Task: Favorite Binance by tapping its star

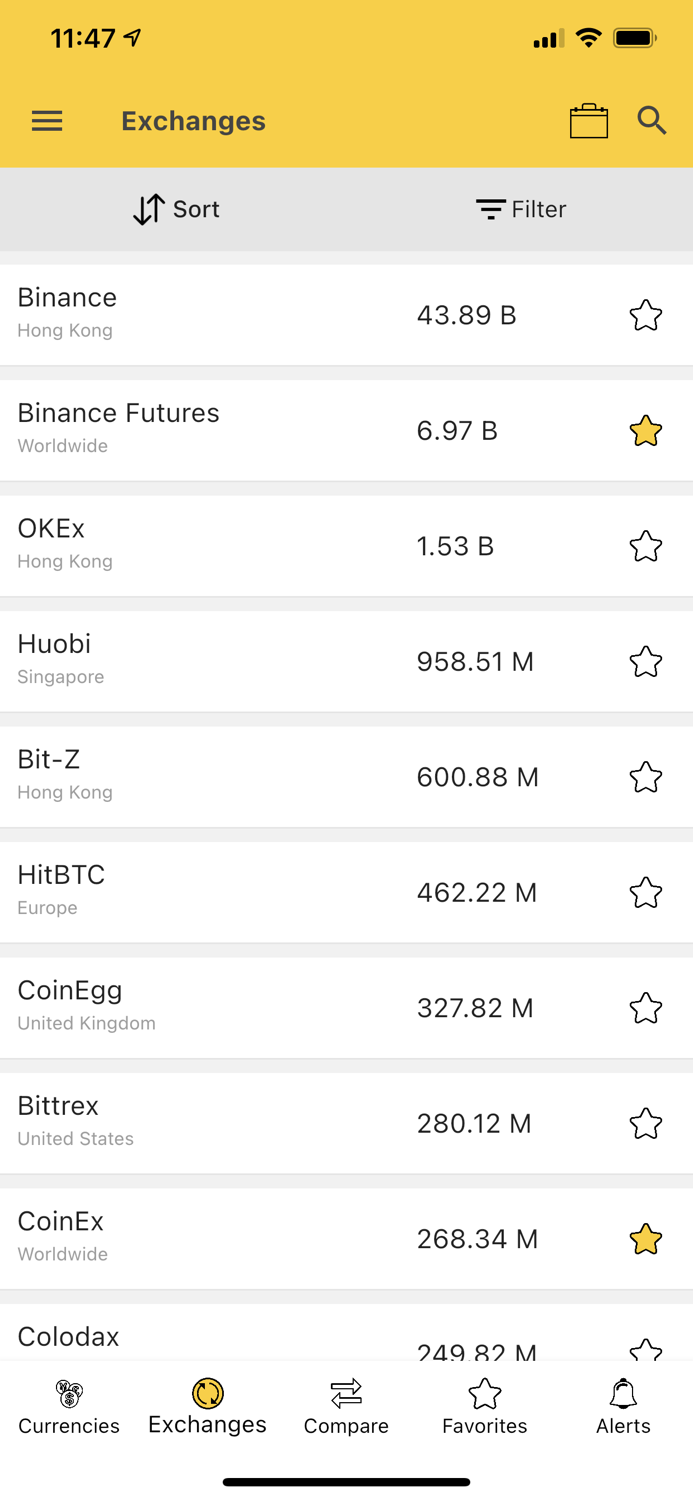Action: point(645,314)
